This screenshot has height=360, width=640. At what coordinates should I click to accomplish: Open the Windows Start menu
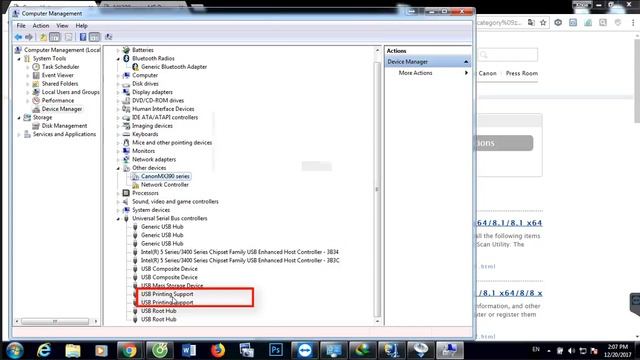click(15, 351)
